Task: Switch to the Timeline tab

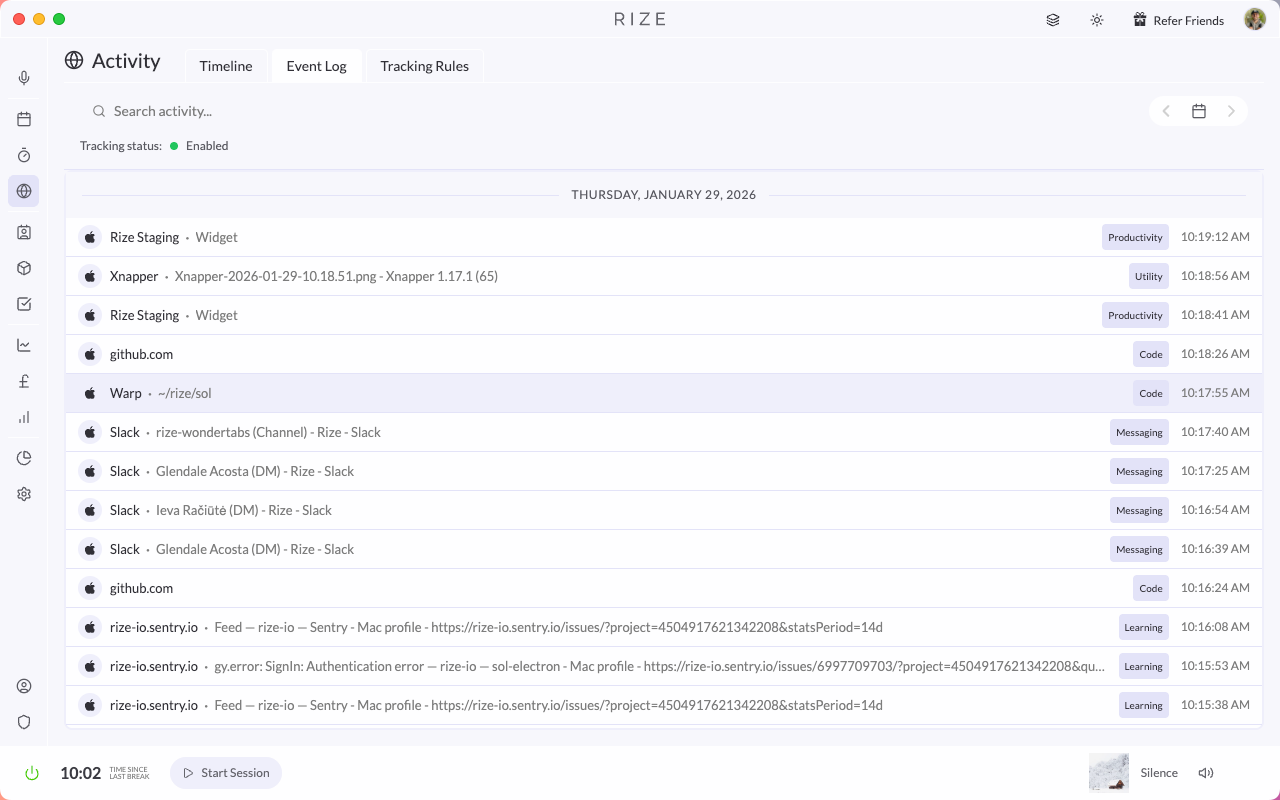Action: [x=226, y=65]
